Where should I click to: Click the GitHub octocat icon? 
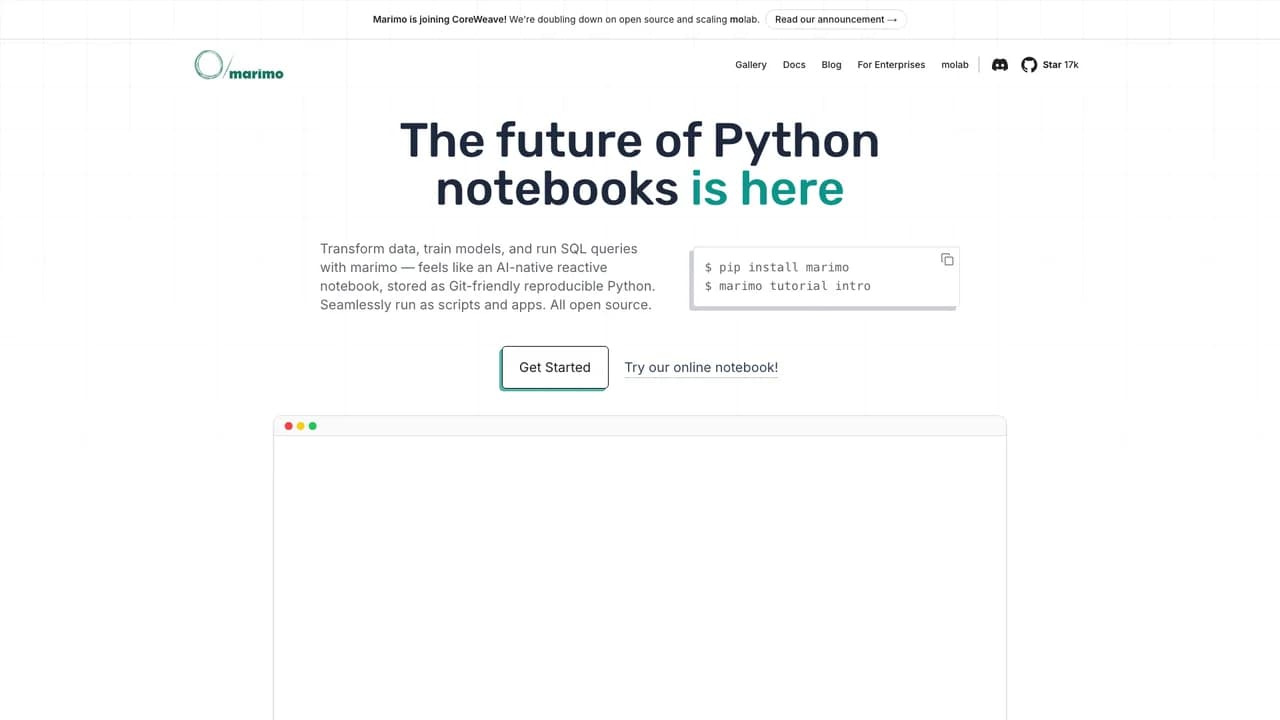1029,65
